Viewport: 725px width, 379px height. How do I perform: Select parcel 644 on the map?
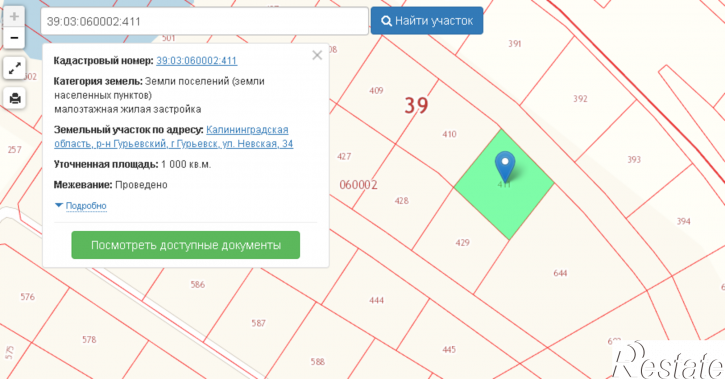pyautogui.click(x=560, y=273)
